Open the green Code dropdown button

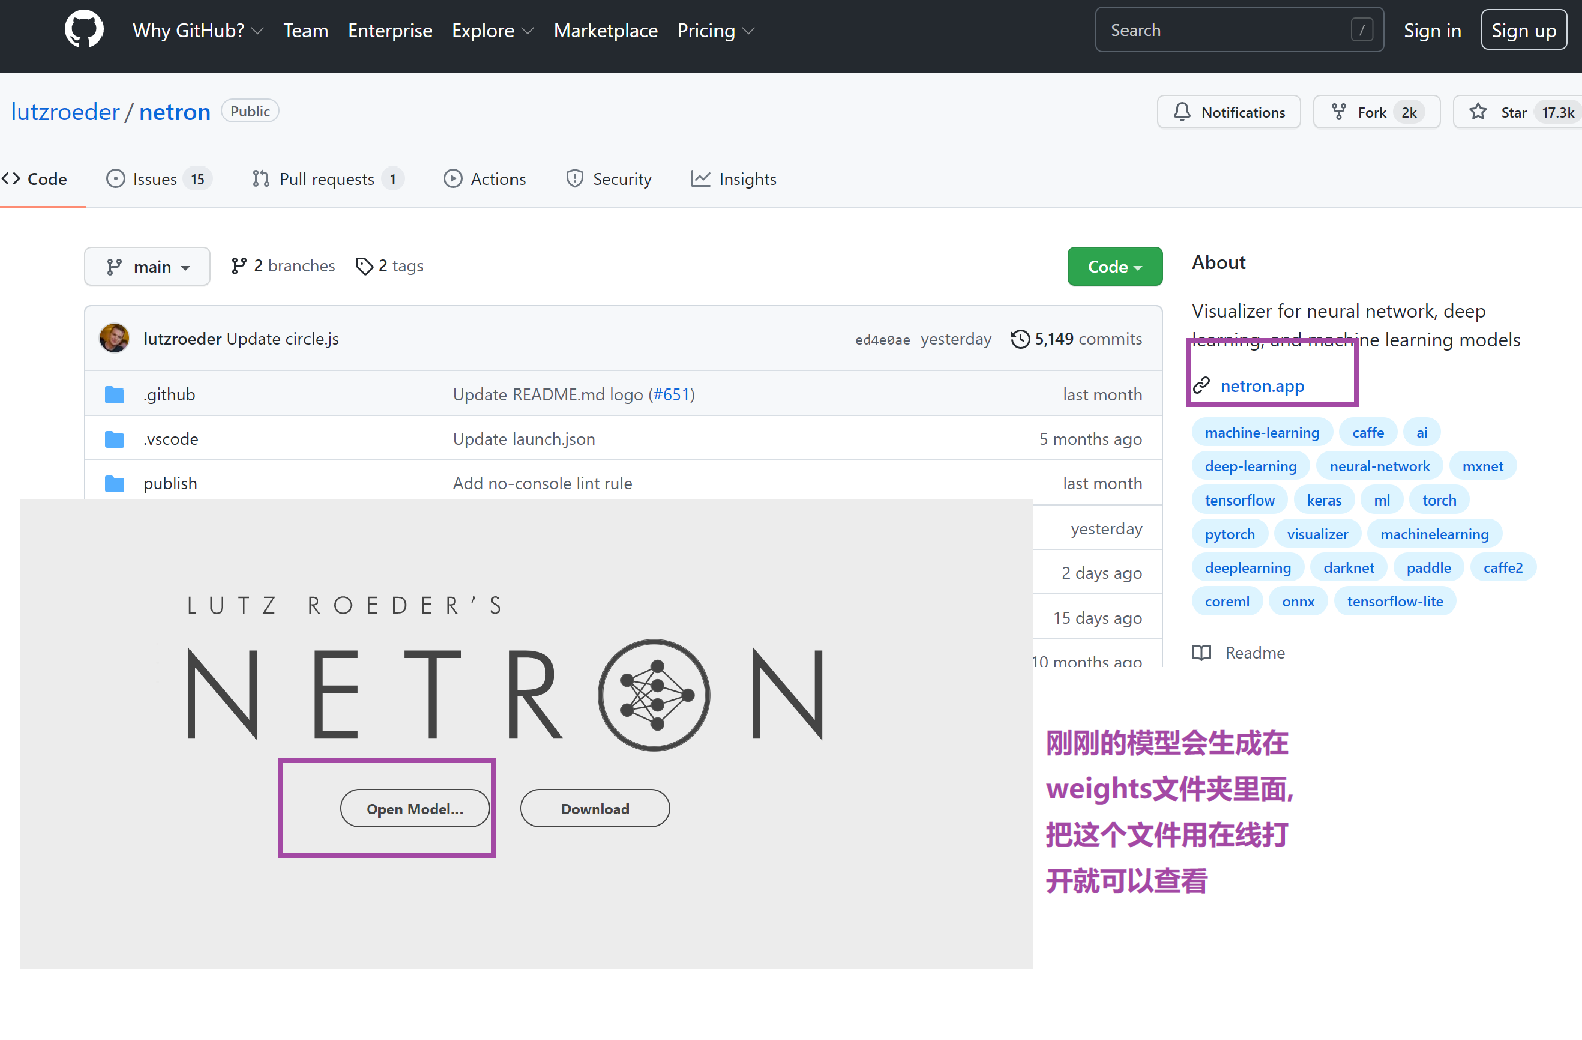click(x=1115, y=267)
